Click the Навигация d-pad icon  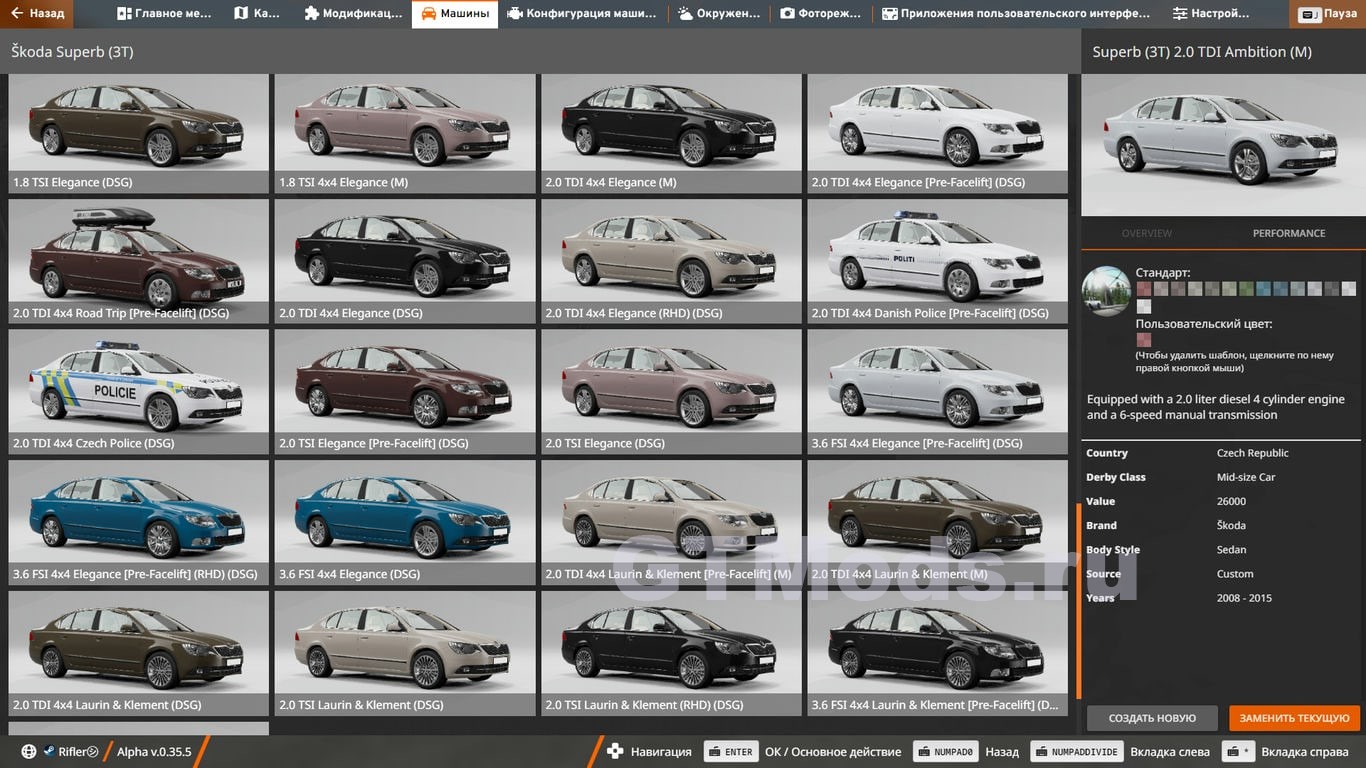616,752
